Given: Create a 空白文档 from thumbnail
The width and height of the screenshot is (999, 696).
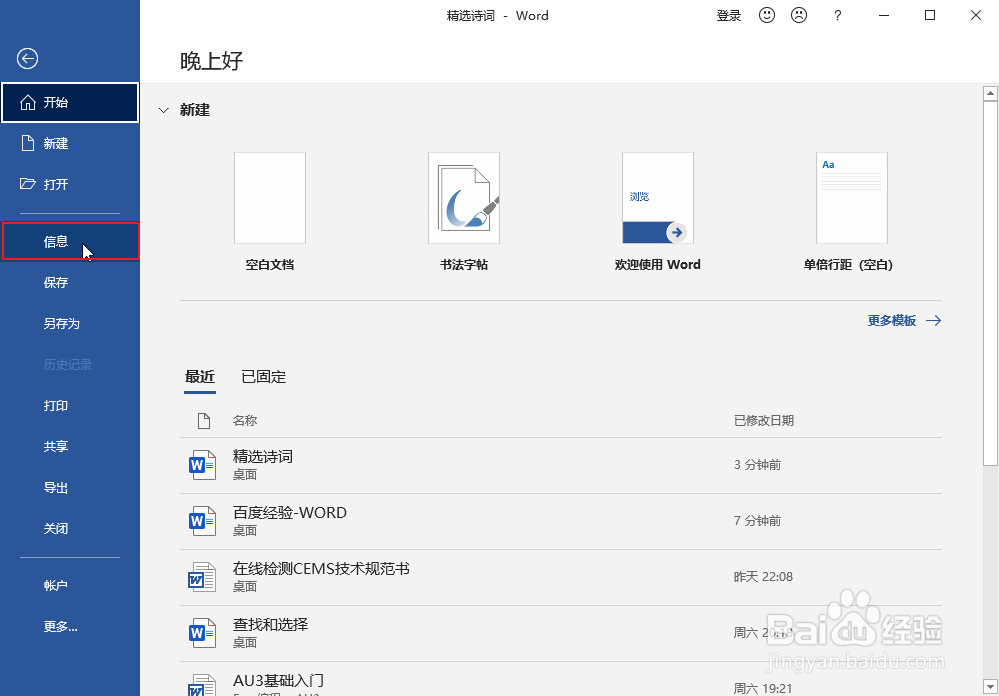Looking at the screenshot, I should [x=270, y=198].
